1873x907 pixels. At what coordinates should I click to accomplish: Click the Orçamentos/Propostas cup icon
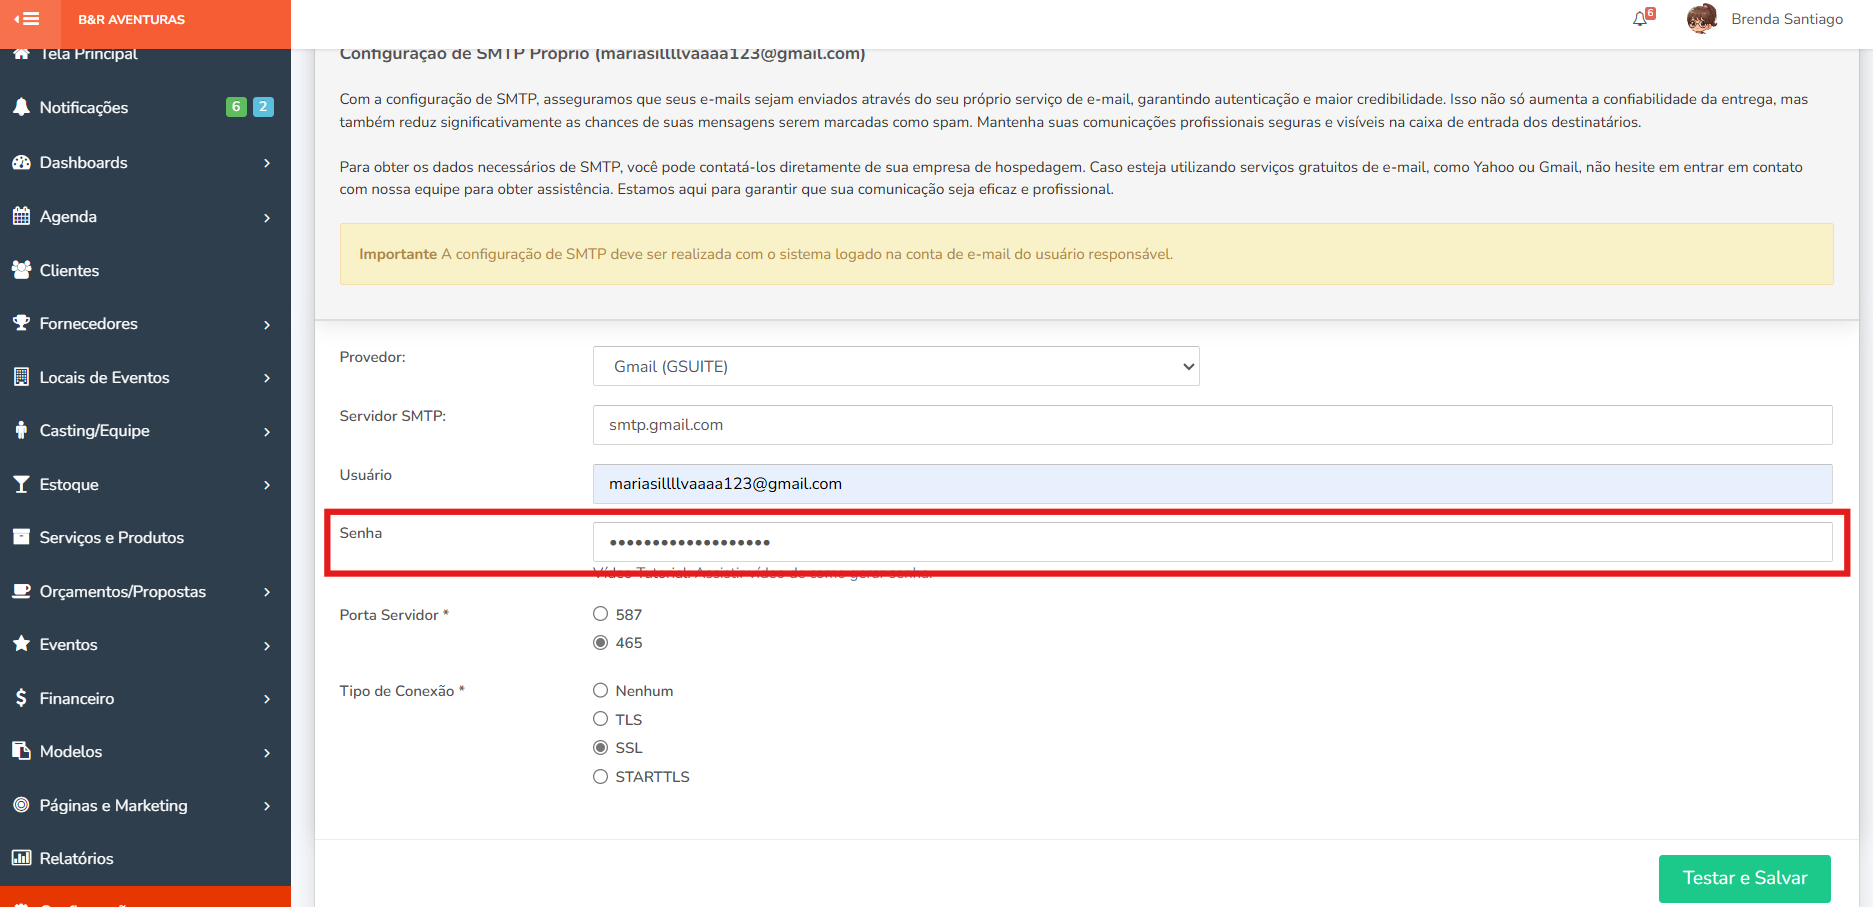pyautogui.click(x=21, y=591)
